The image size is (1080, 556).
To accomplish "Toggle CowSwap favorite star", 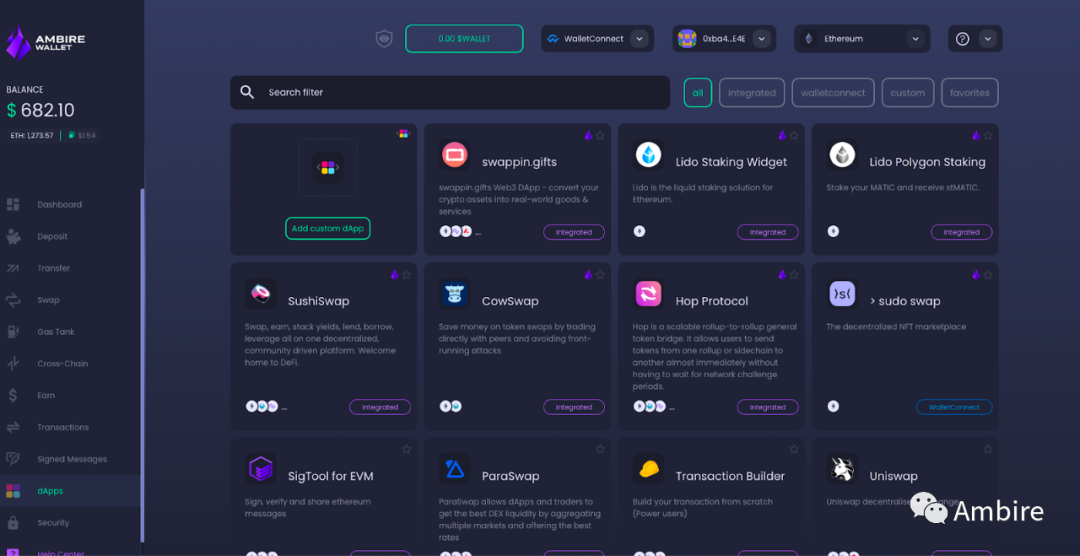I will 600,275.
